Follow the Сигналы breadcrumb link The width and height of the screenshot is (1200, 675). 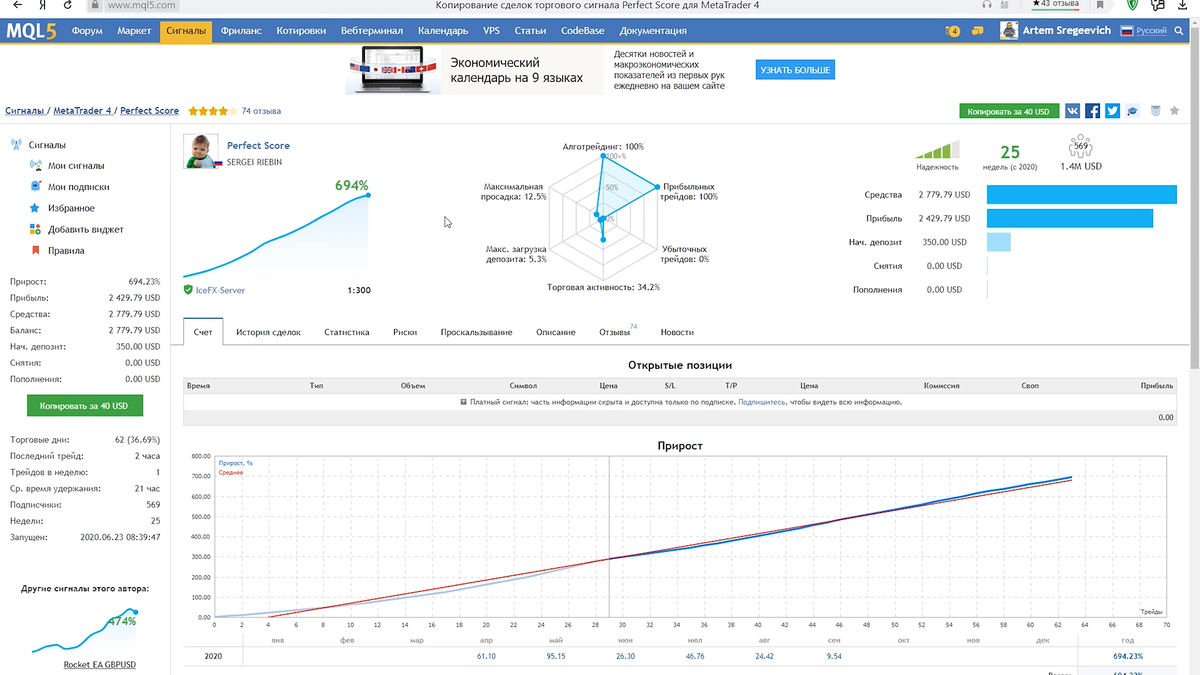(24, 111)
